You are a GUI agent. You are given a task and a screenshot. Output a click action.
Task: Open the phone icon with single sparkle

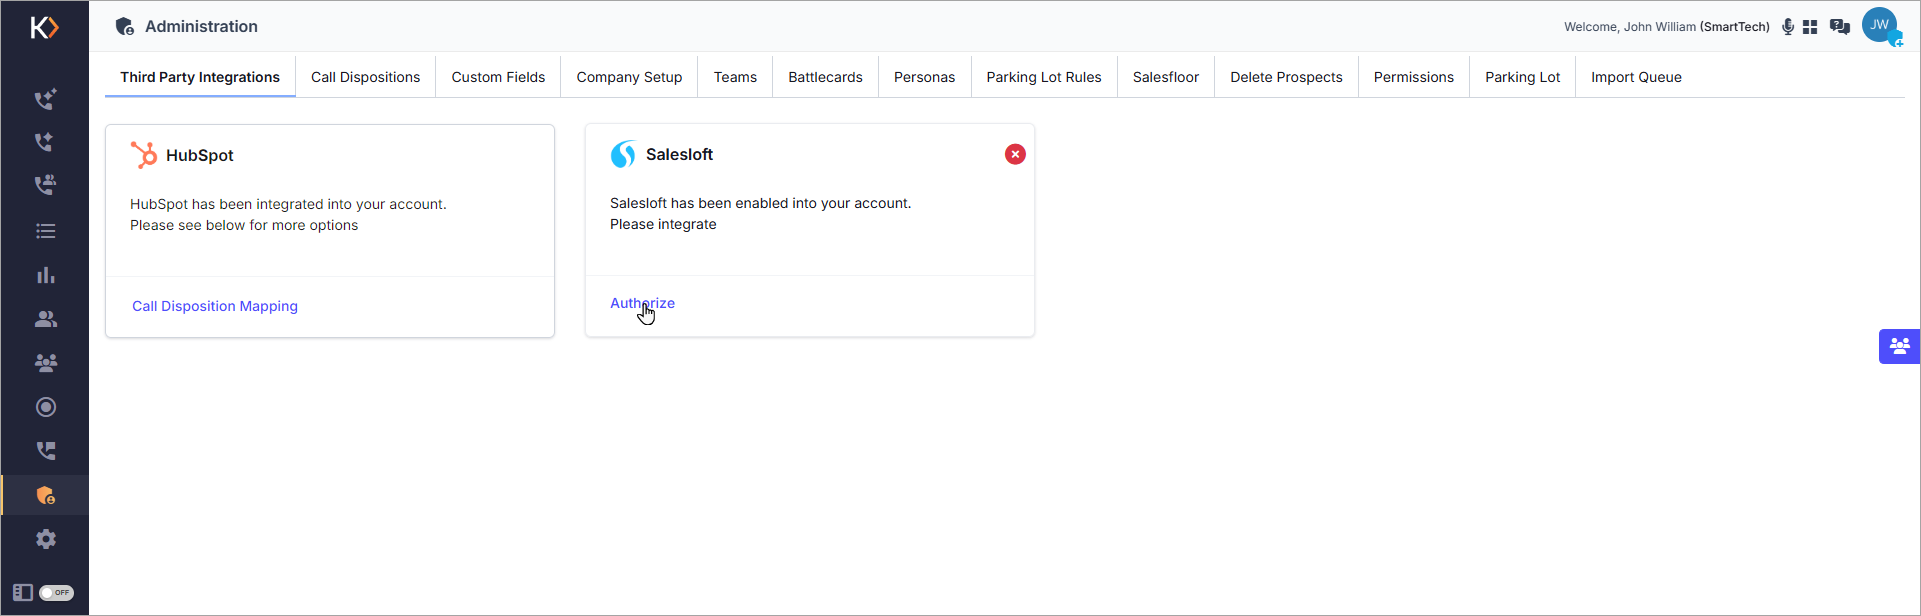click(45, 142)
